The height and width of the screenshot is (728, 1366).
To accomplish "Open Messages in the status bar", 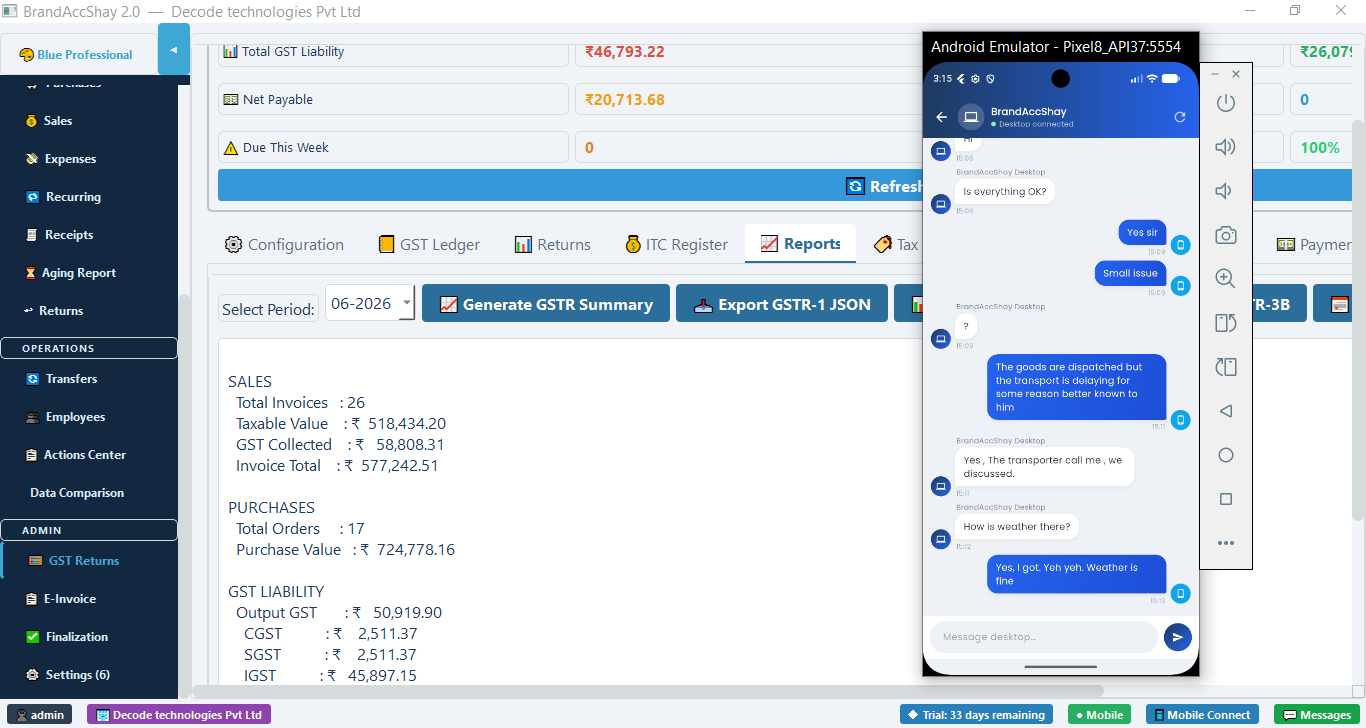I will (1317, 715).
